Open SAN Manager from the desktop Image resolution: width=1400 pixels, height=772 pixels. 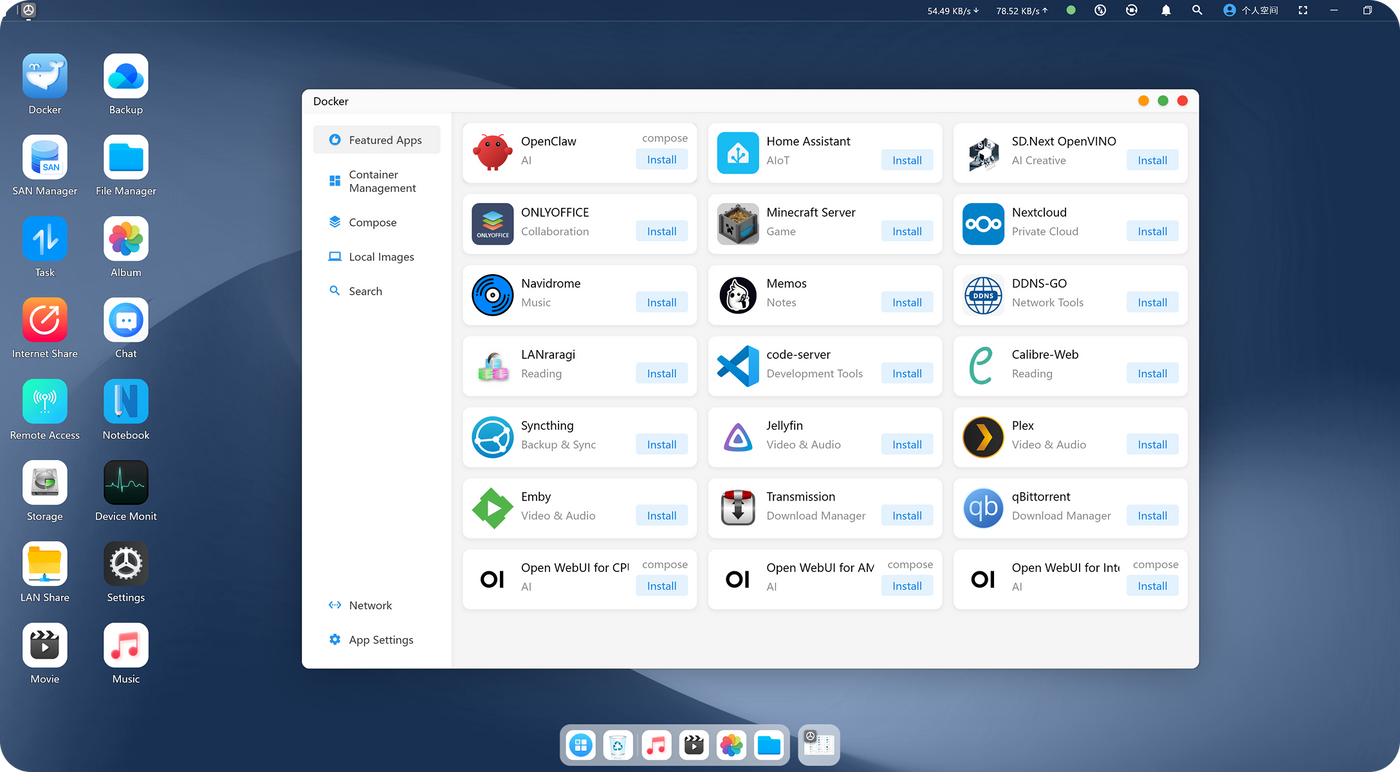45,157
